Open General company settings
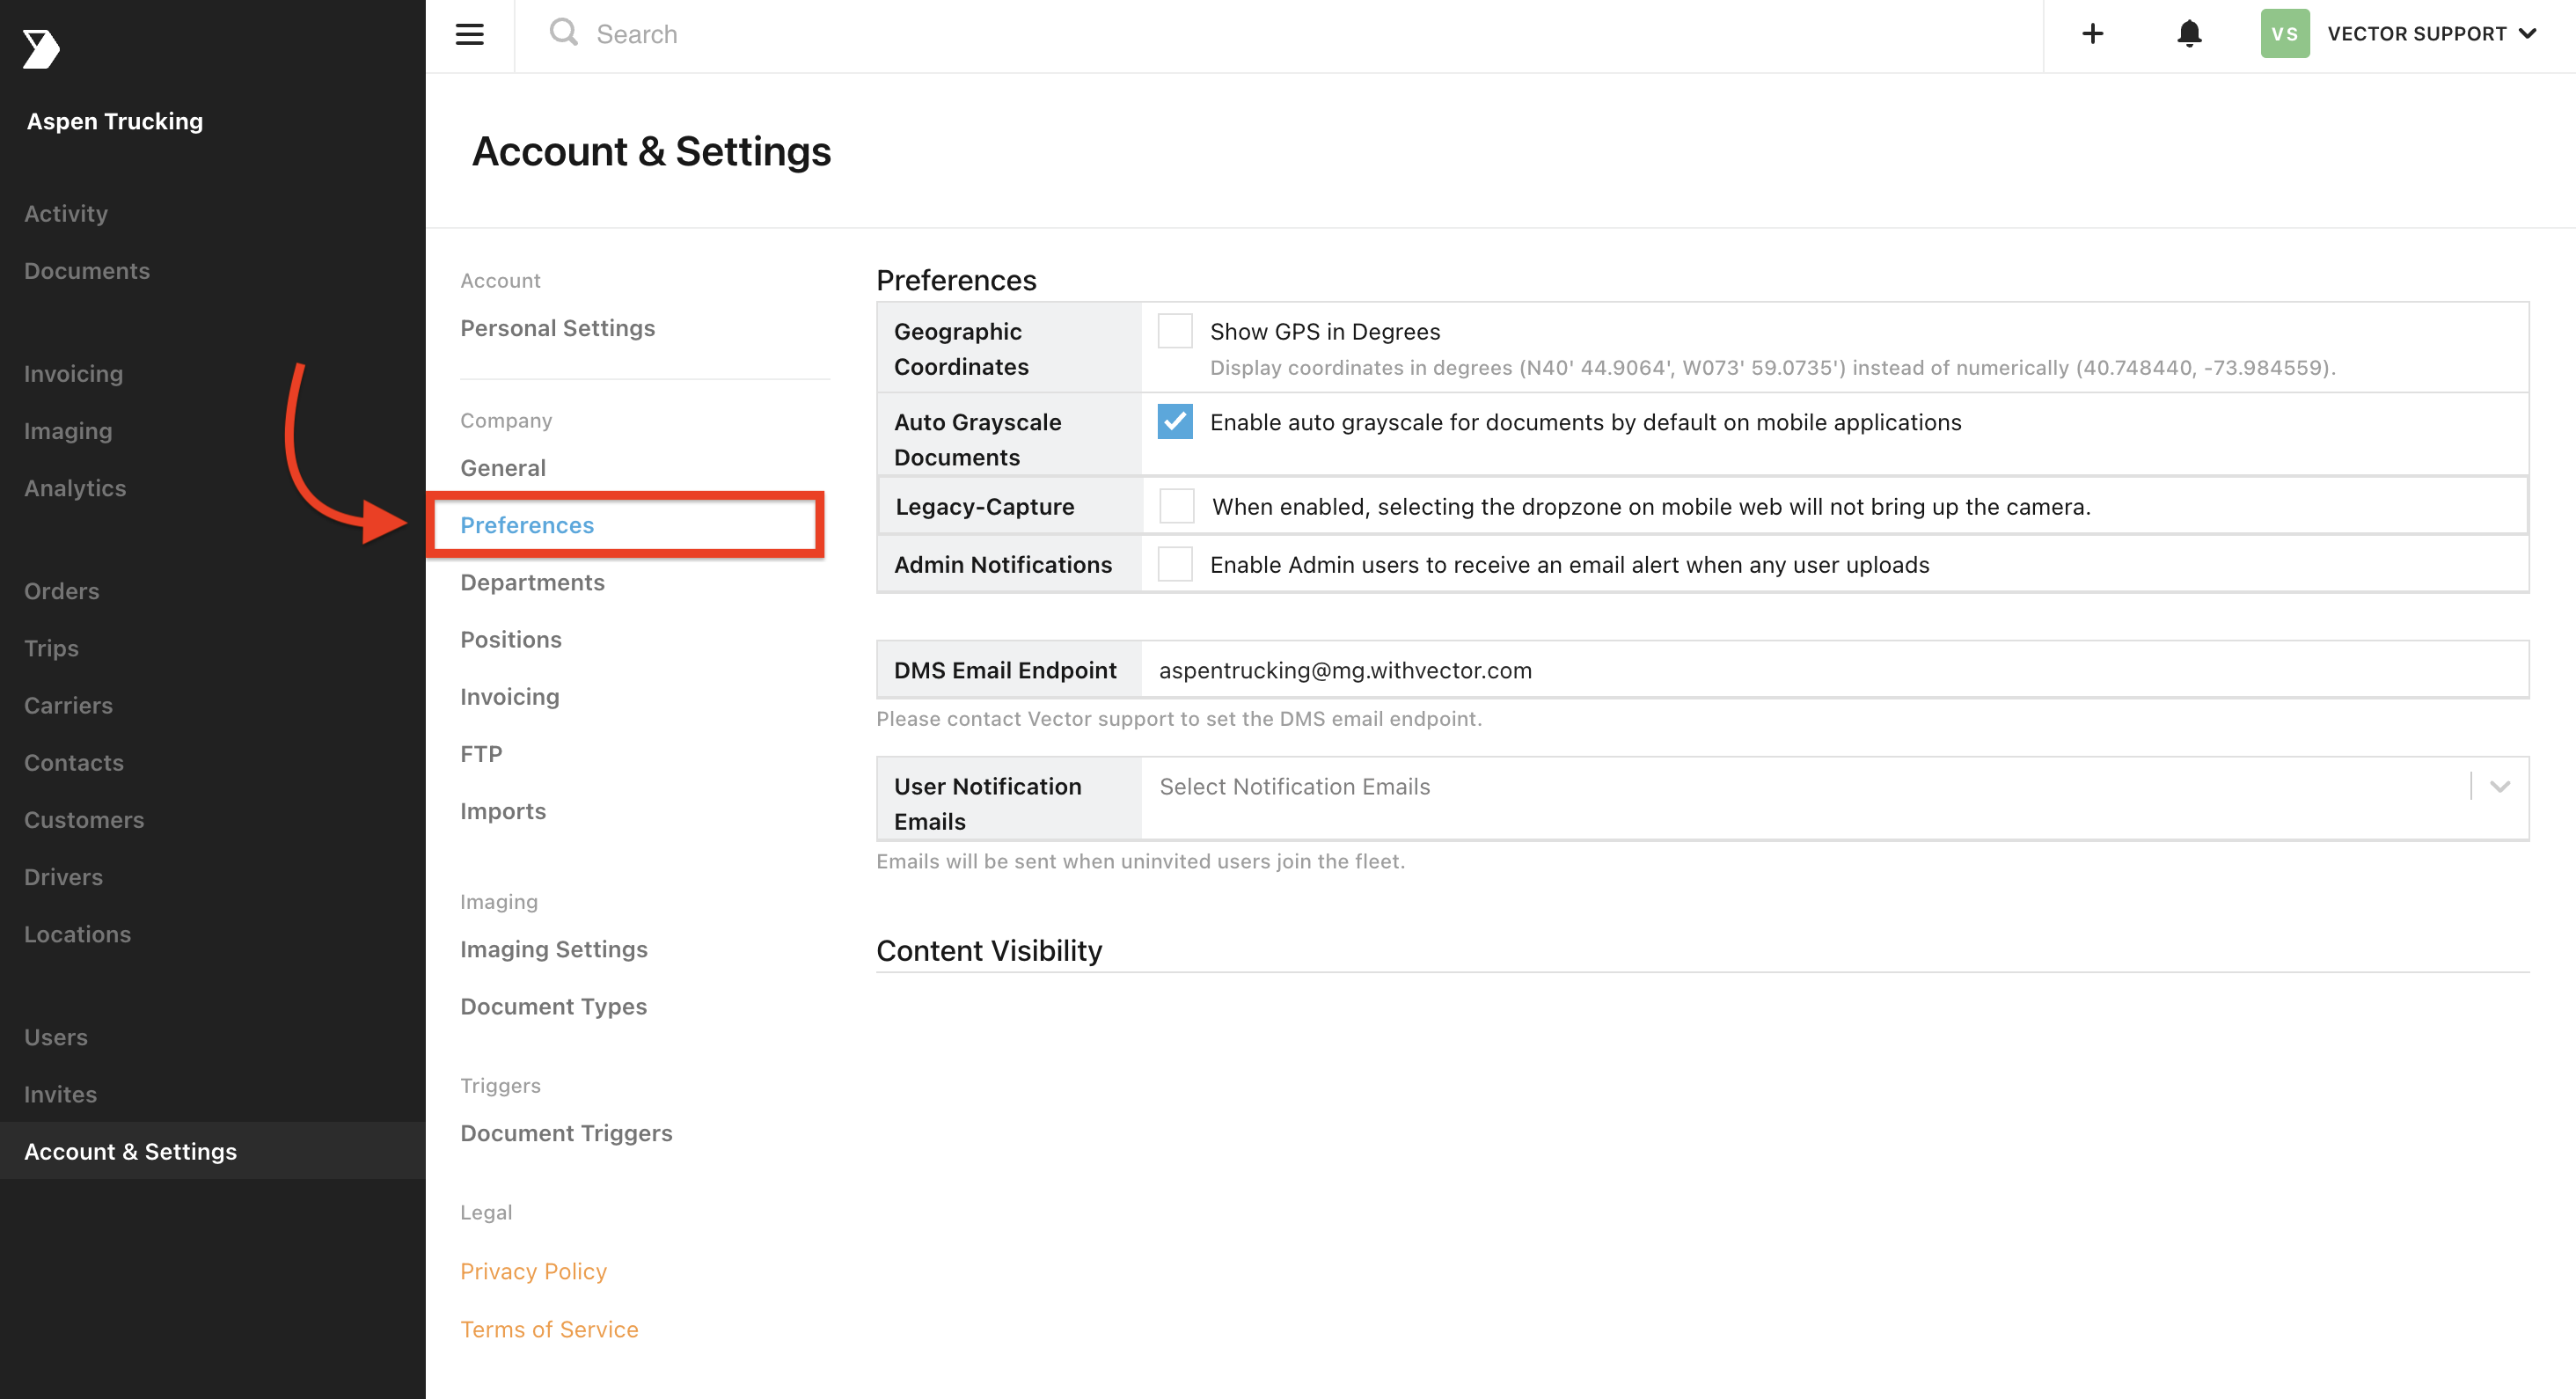 pos(503,468)
